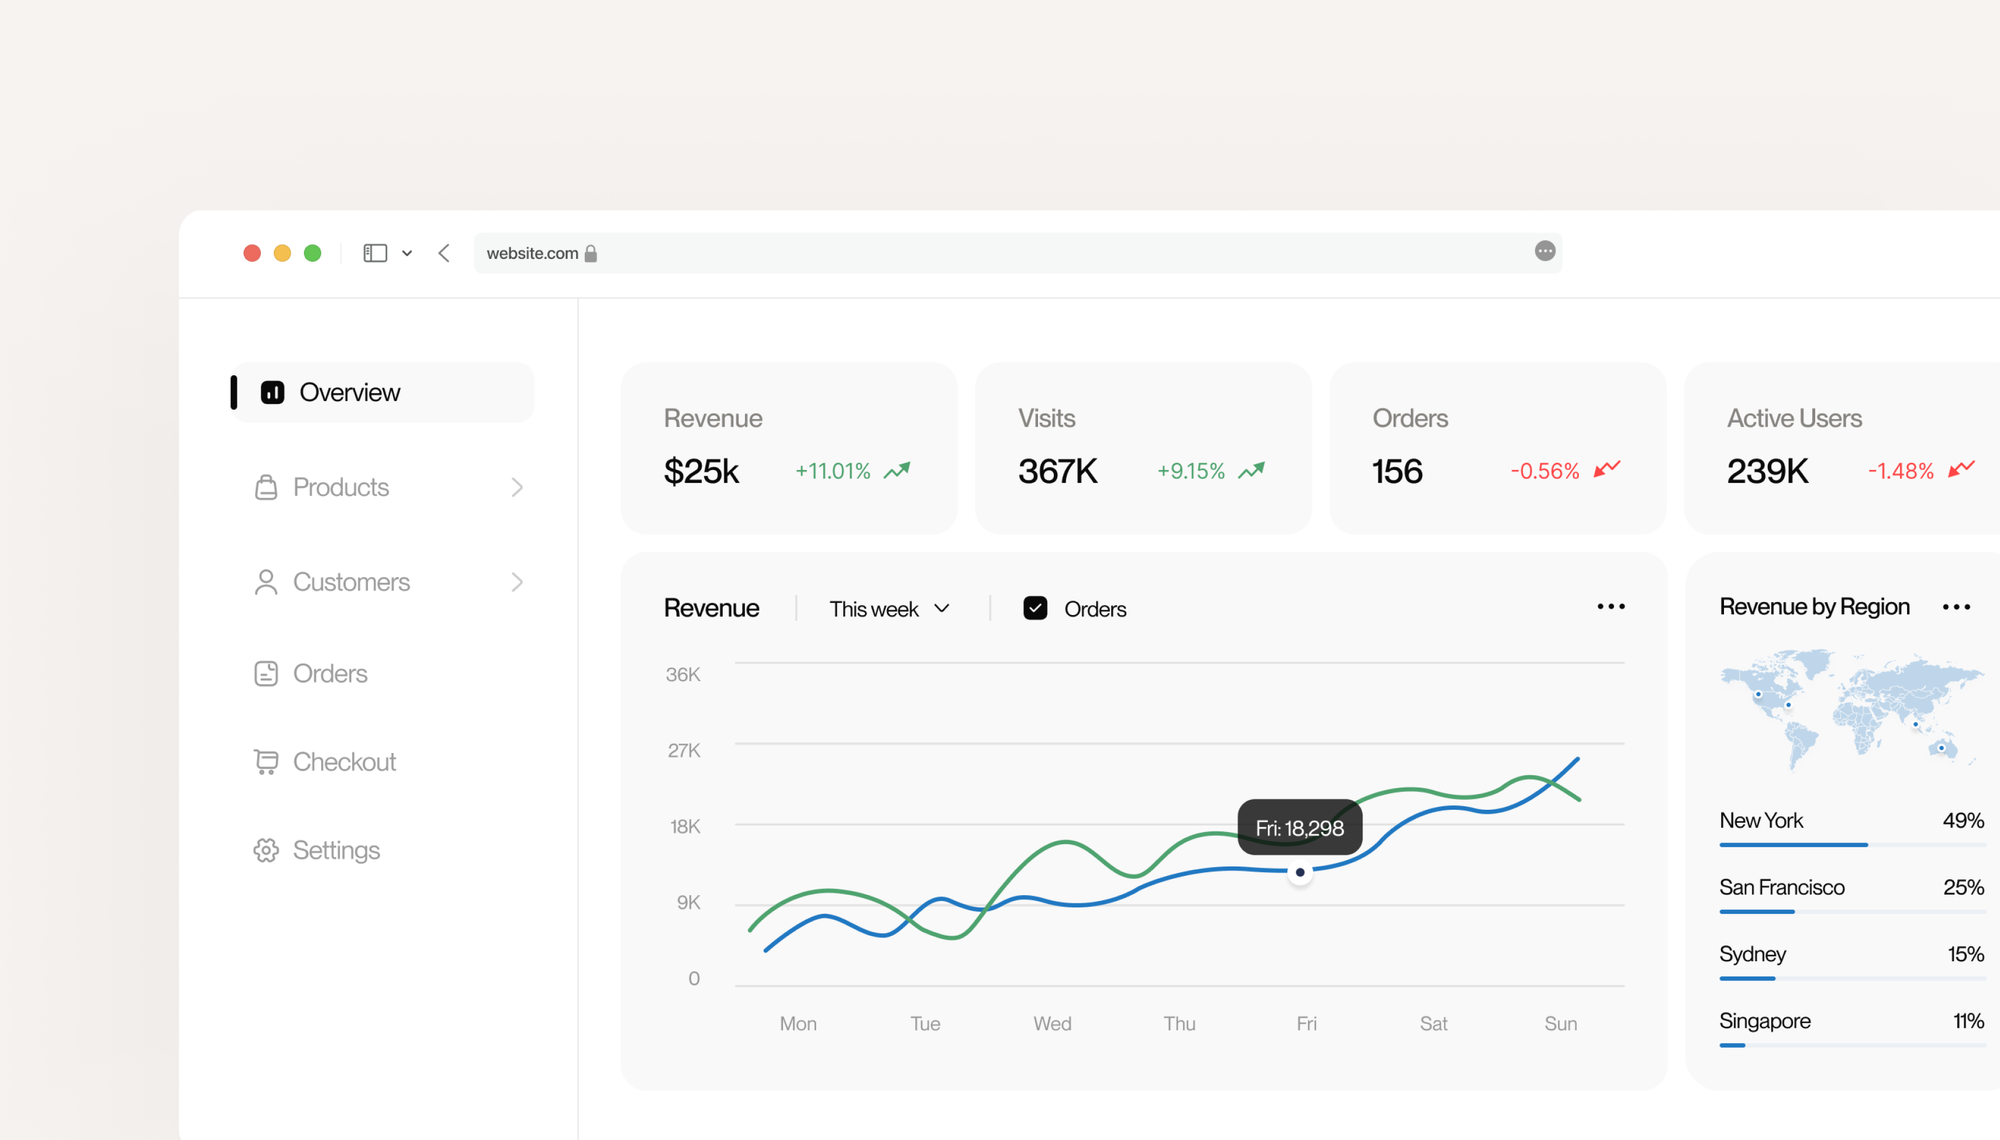Open Revenue by Region three-dot menu

pos(1957,607)
